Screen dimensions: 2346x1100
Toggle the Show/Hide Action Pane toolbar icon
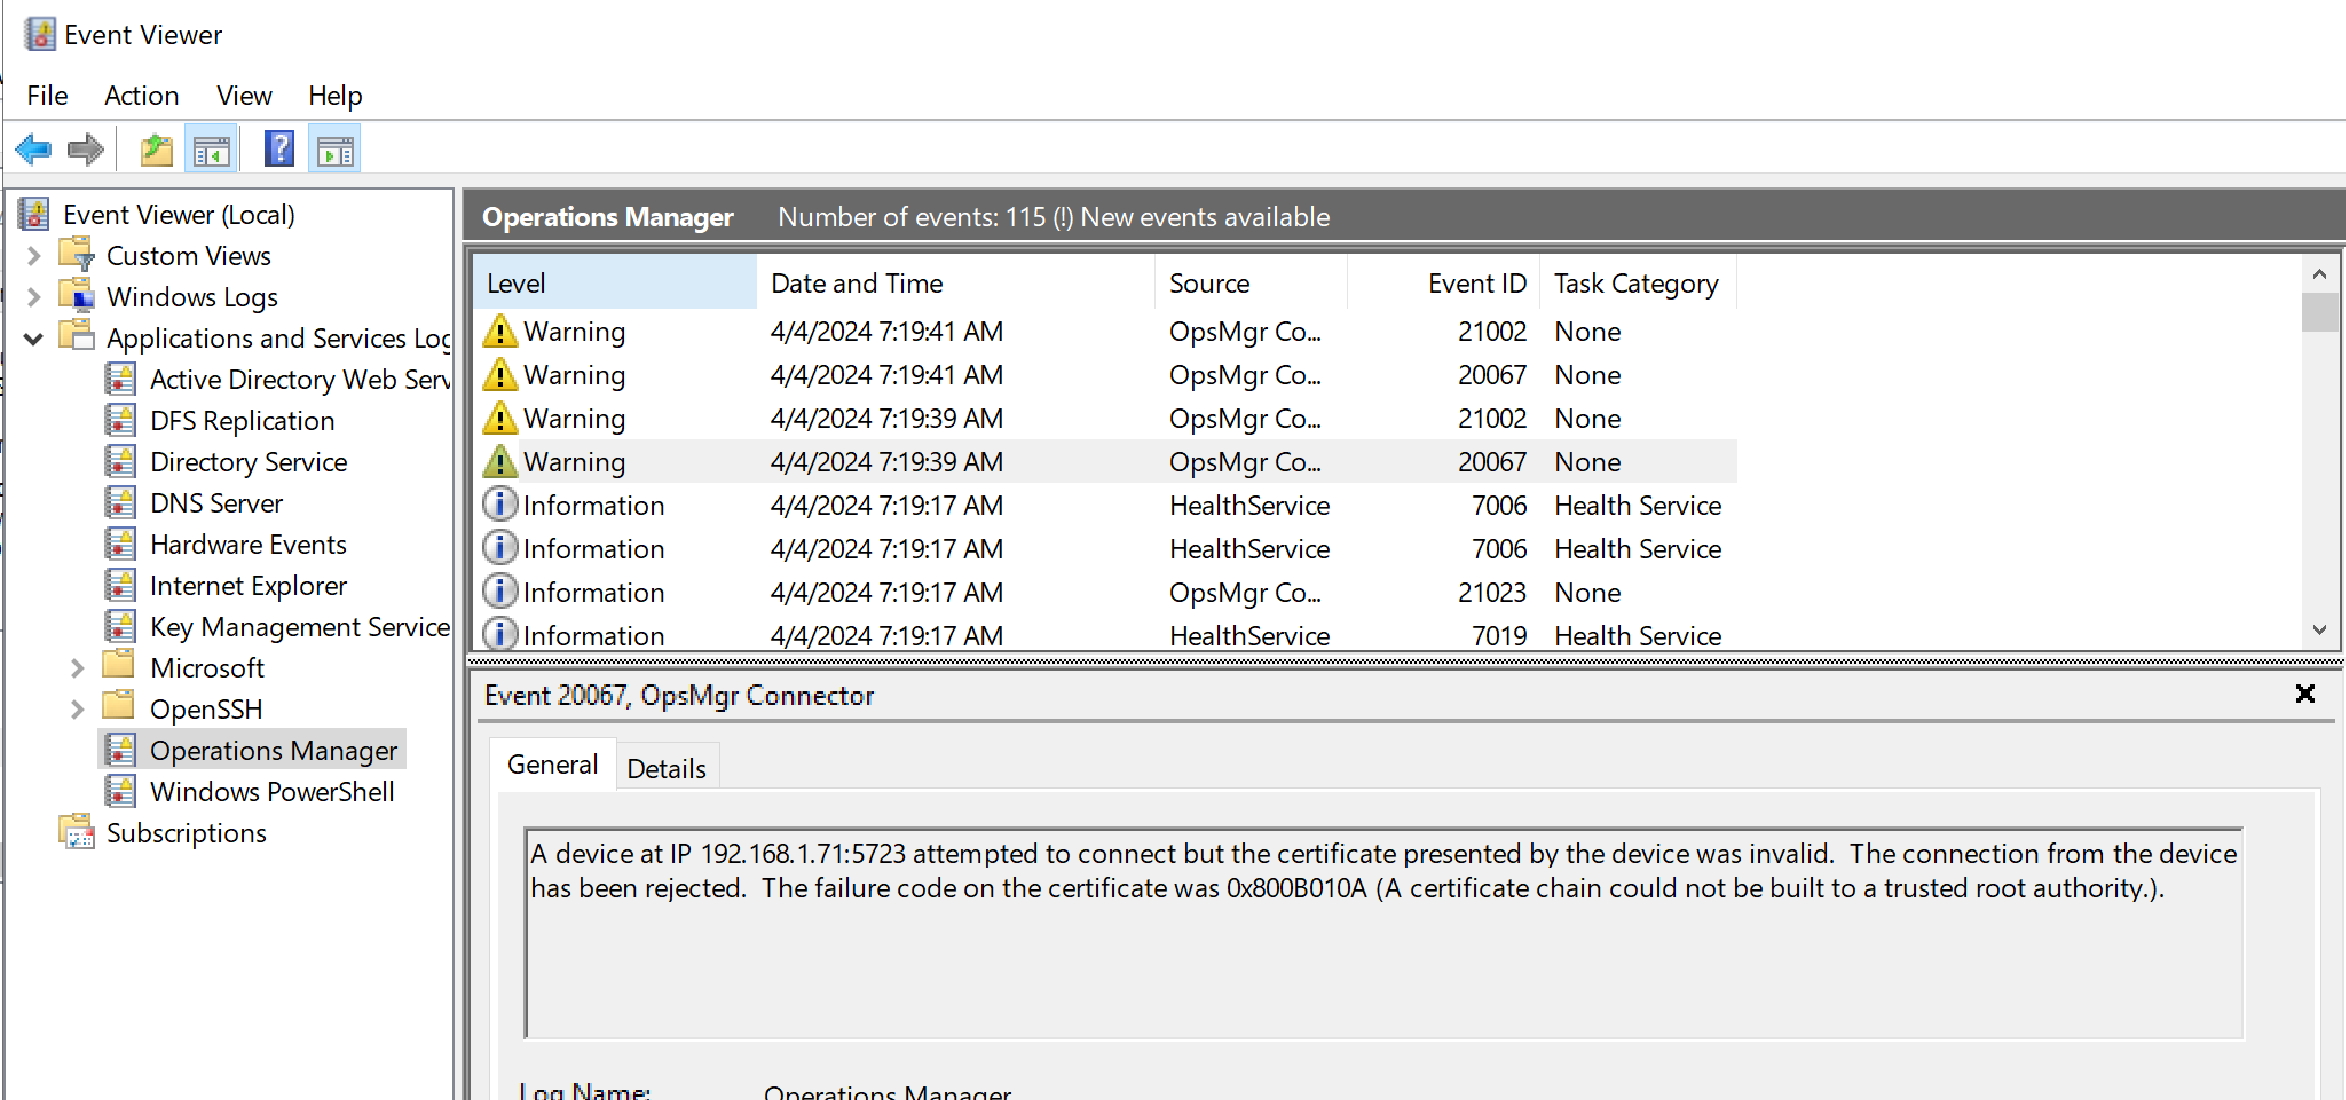[x=335, y=150]
